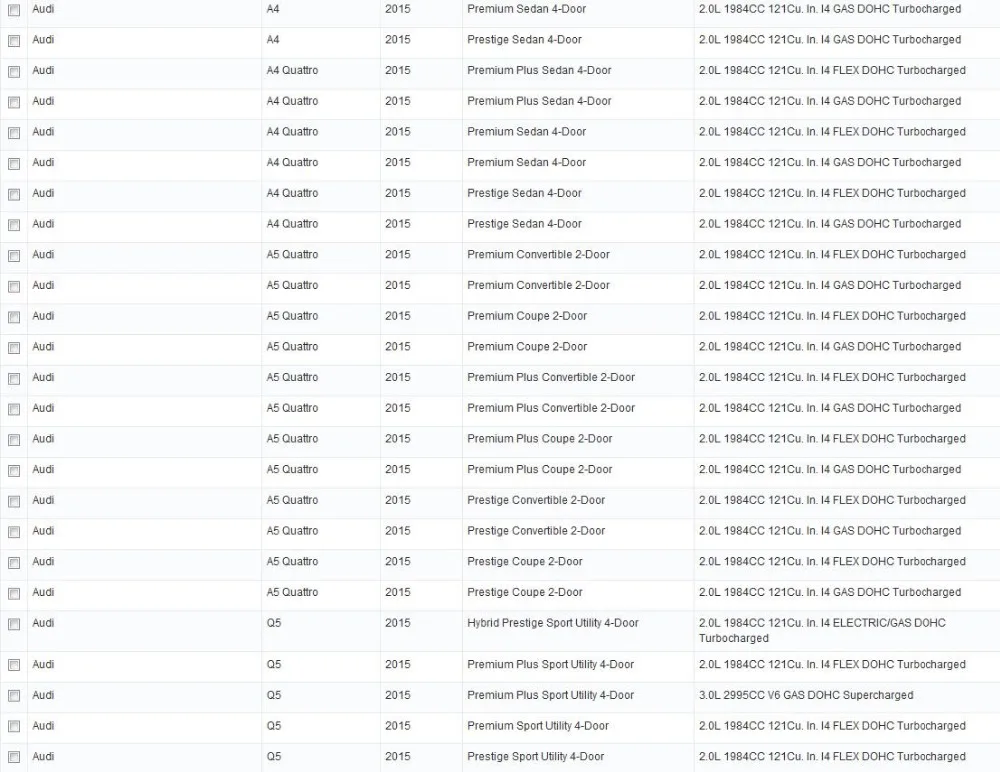The width and height of the screenshot is (1000, 772).
Task: Enable checkbox for A5 Premium Coupe GAS
Action: tap(14, 348)
